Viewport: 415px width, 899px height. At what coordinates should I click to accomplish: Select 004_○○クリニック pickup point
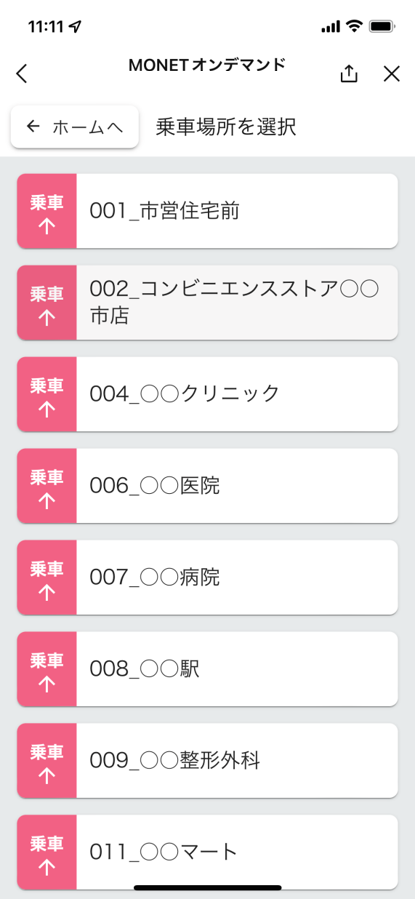click(x=208, y=394)
